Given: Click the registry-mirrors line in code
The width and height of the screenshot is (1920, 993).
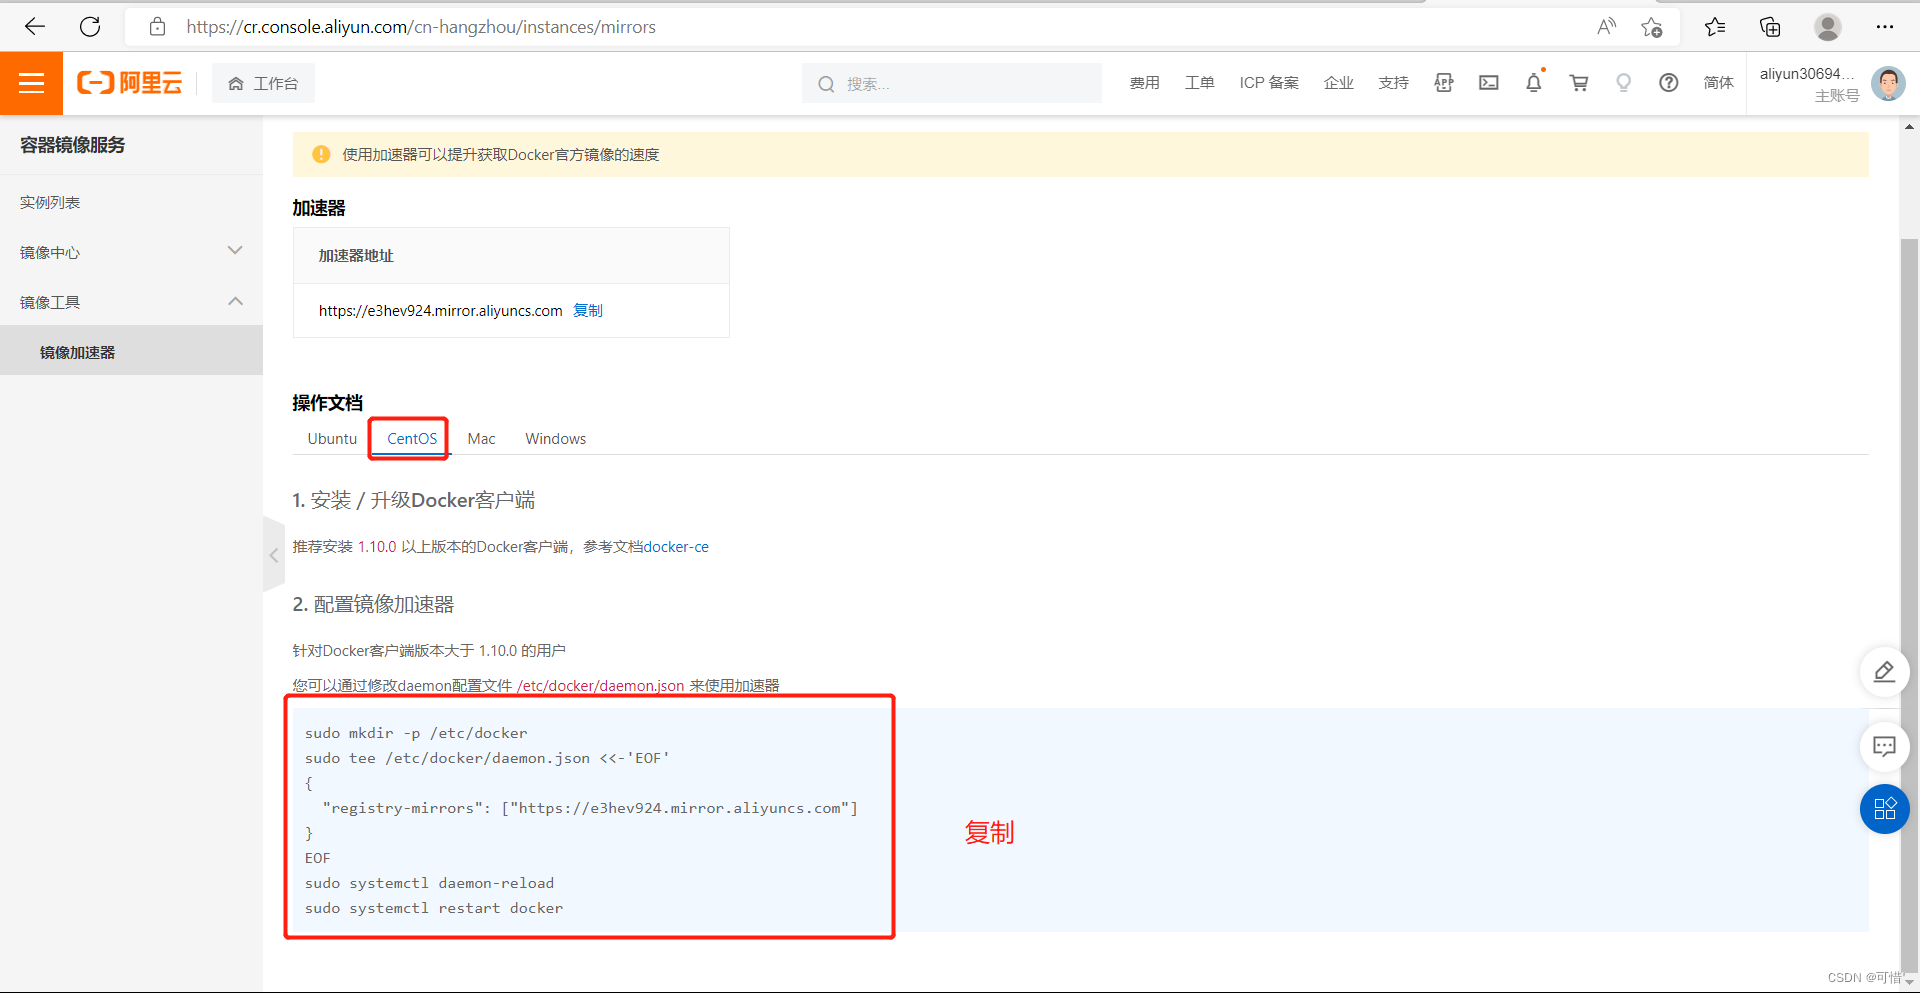Looking at the screenshot, I should (x=590, y=808).
